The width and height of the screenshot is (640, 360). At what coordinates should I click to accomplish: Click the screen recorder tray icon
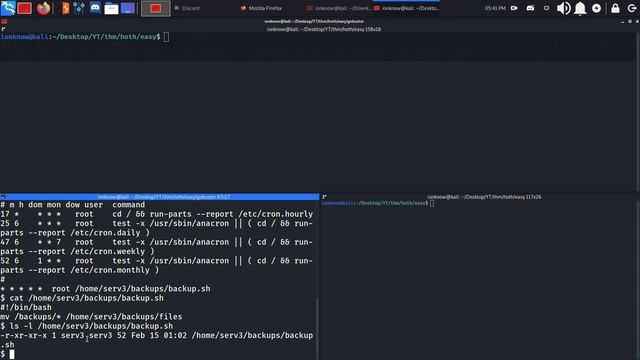(514, 8)
